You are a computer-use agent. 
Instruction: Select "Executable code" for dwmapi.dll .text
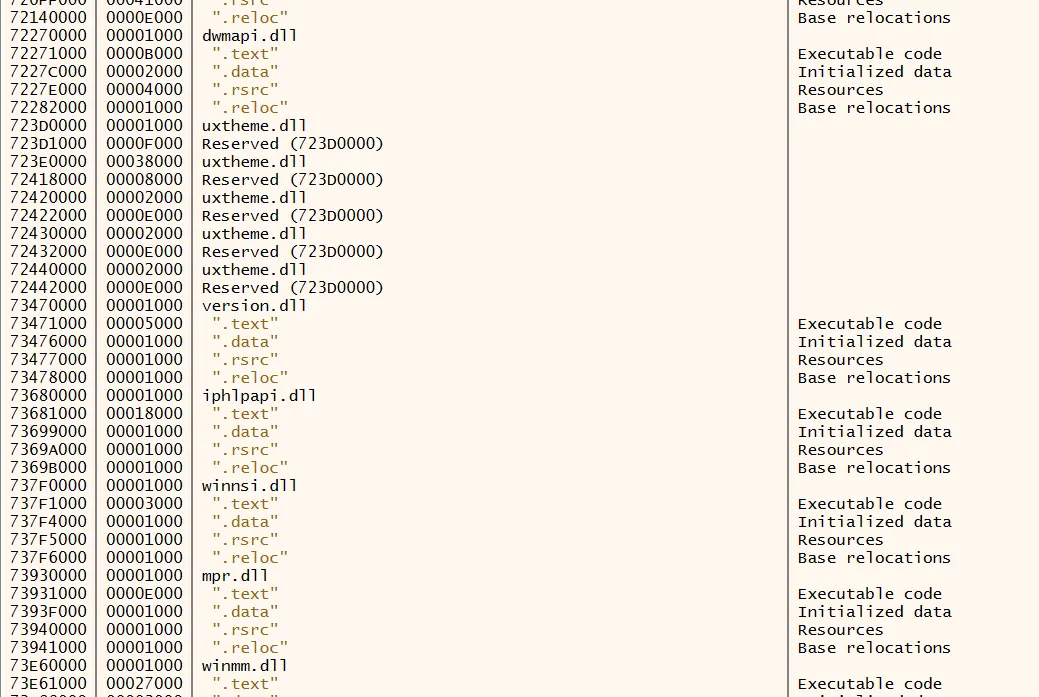tap(869, 54)
